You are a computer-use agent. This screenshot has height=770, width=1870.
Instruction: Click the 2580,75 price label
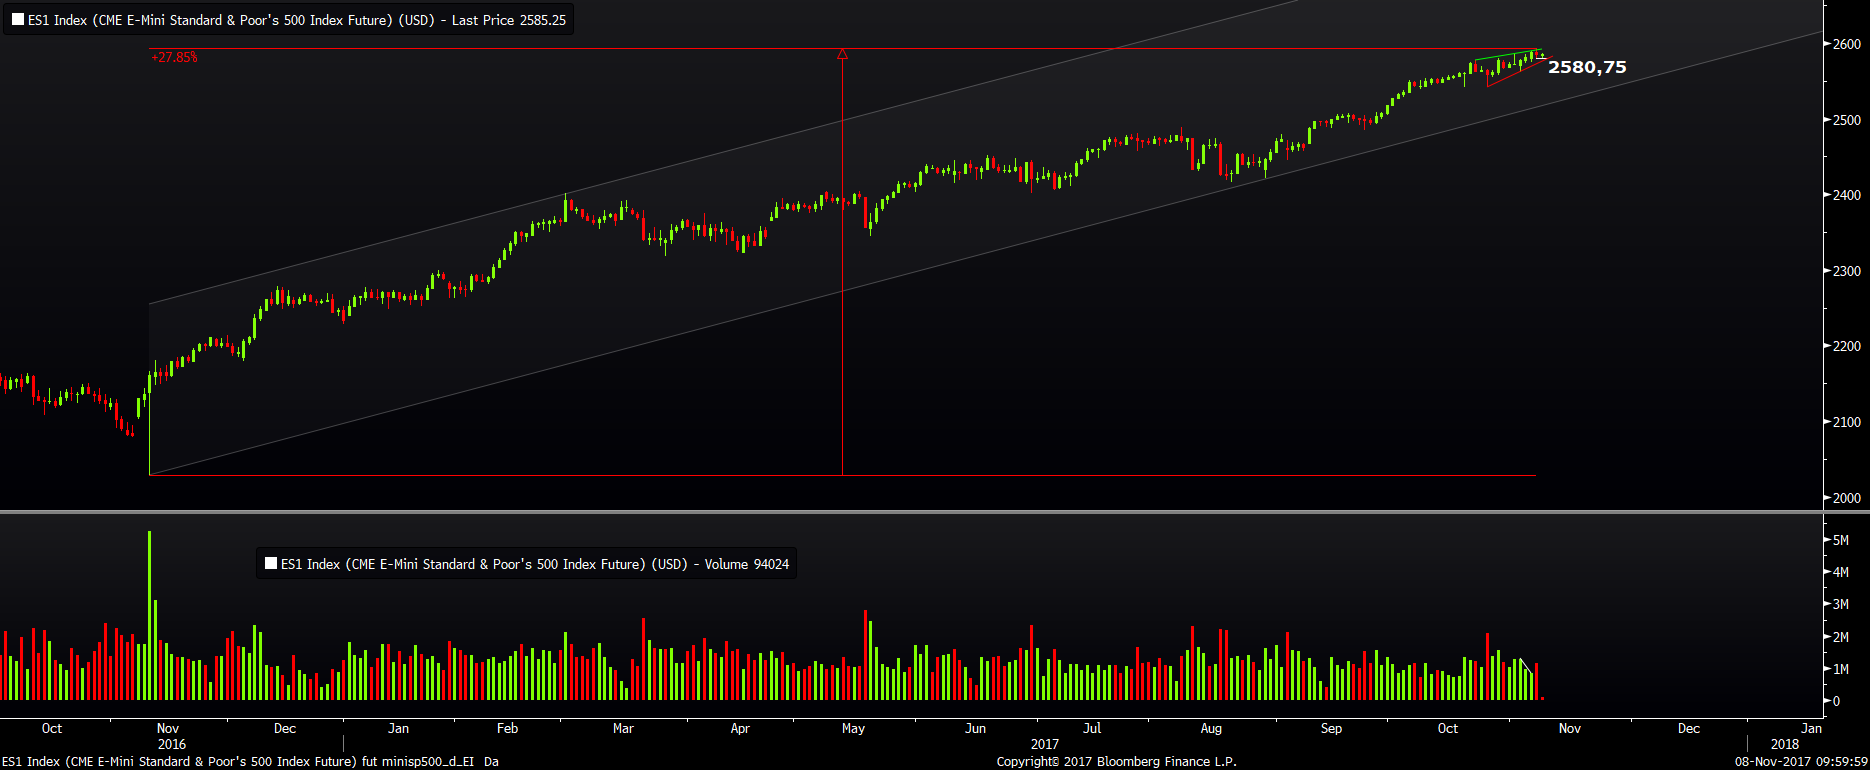(1587, 67)
